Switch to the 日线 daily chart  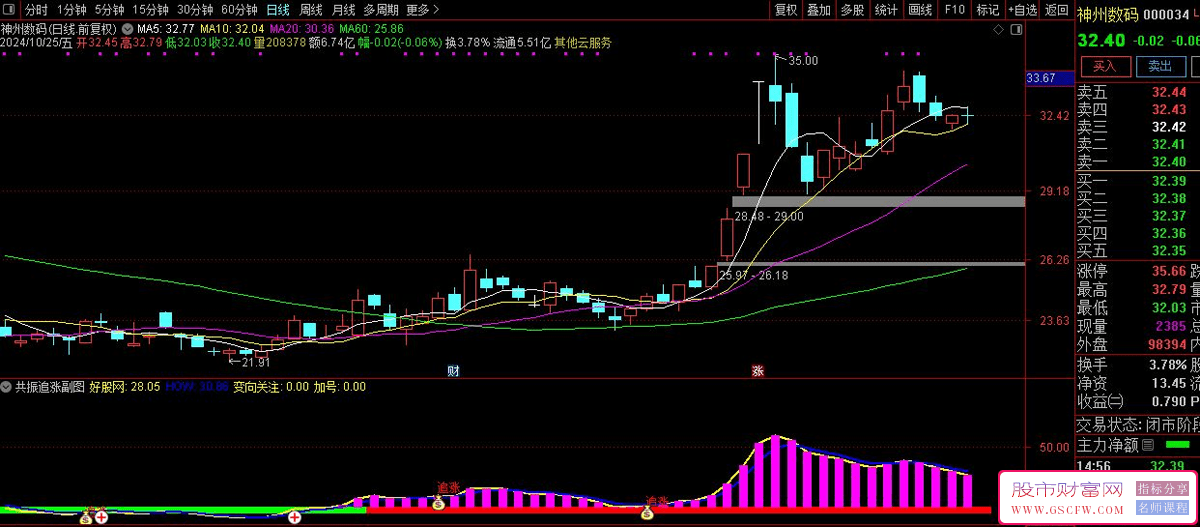[x=277, y=10]
